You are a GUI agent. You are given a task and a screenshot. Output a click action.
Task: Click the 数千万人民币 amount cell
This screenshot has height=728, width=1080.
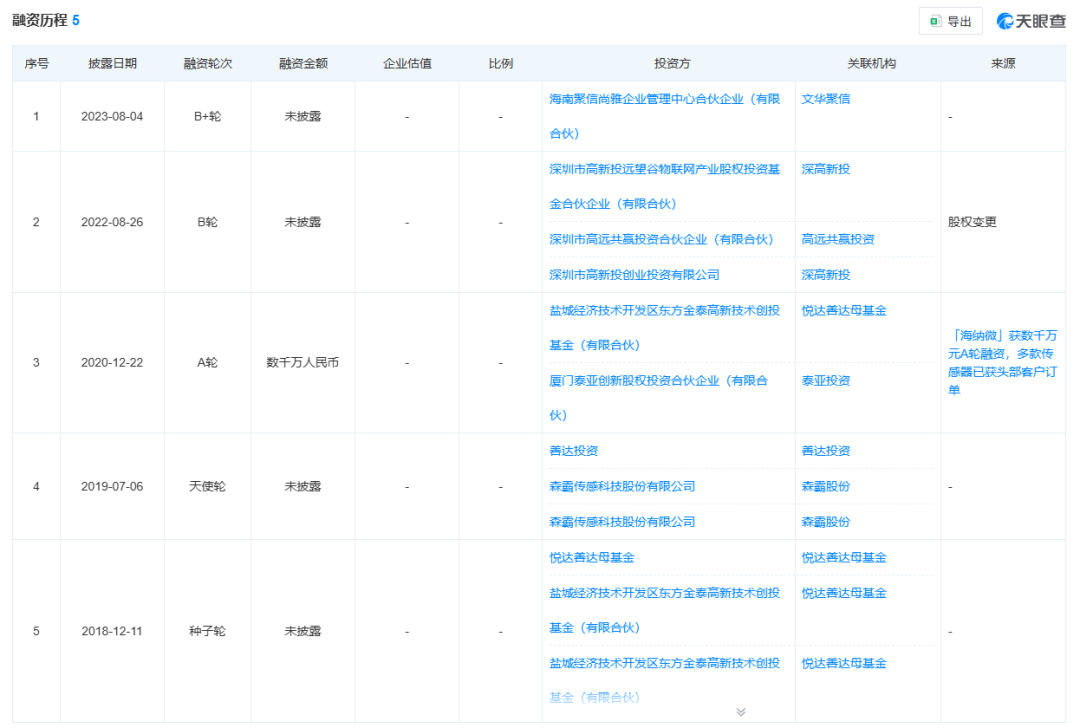pos(302,362)
